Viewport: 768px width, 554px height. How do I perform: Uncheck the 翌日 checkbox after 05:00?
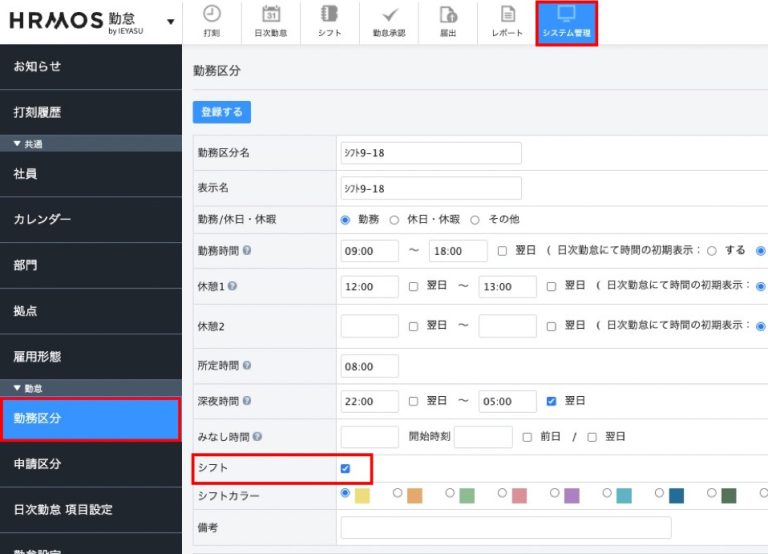coord(551,401)
